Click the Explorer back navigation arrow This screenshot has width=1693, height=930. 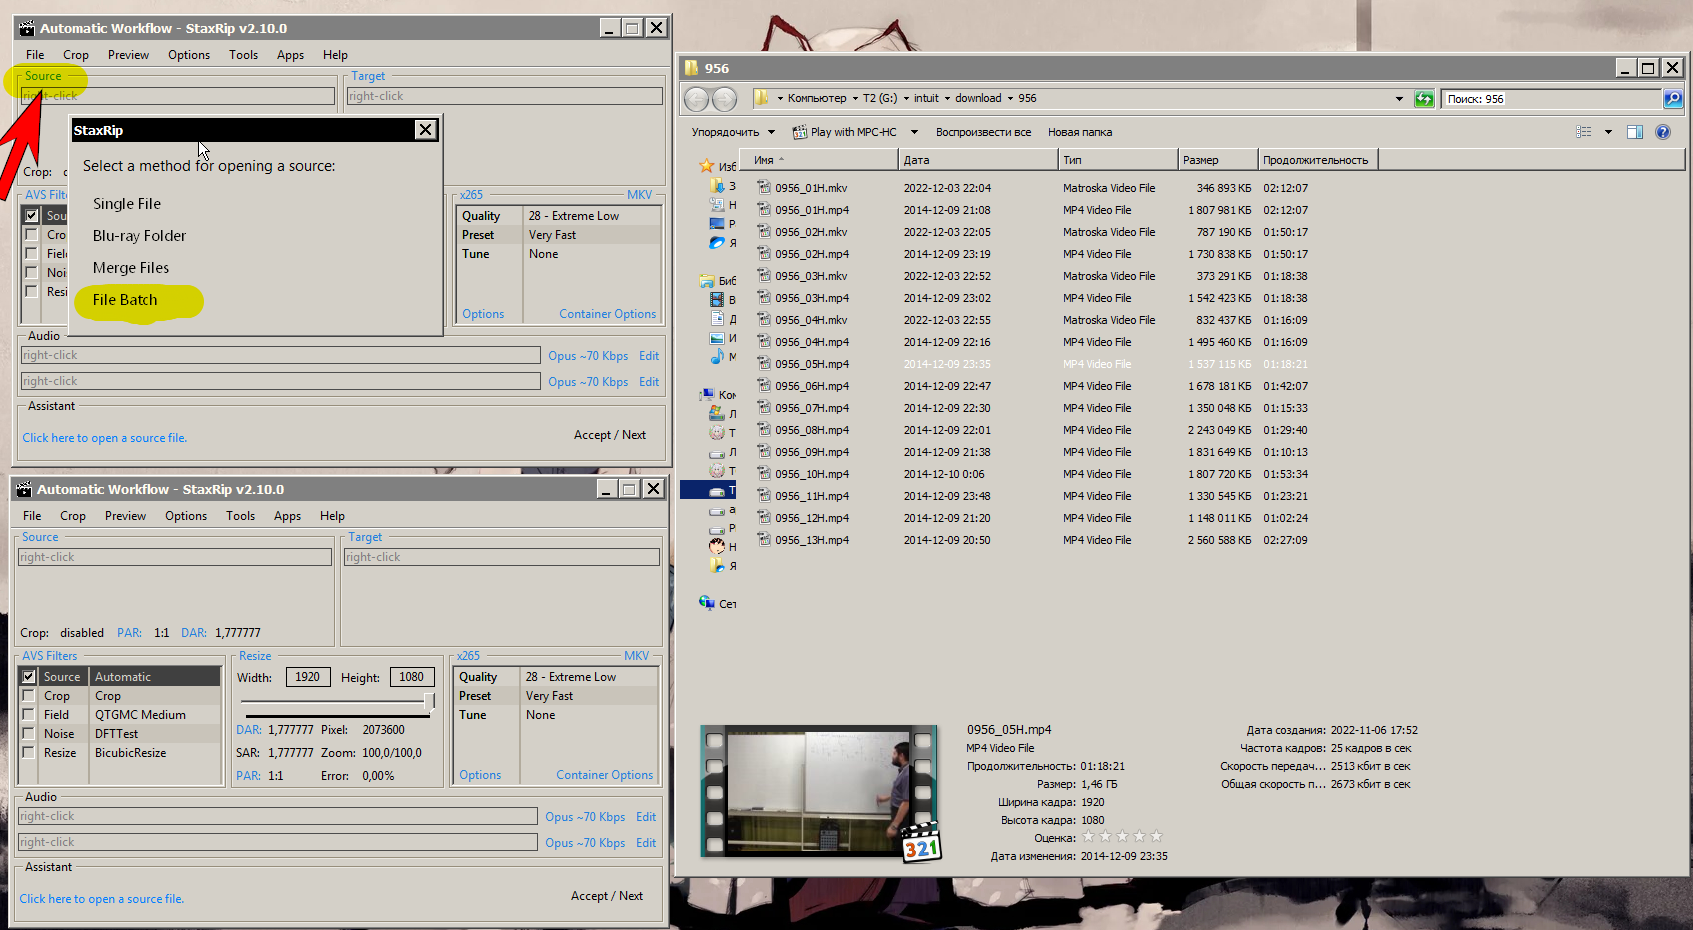coord(697,99)
